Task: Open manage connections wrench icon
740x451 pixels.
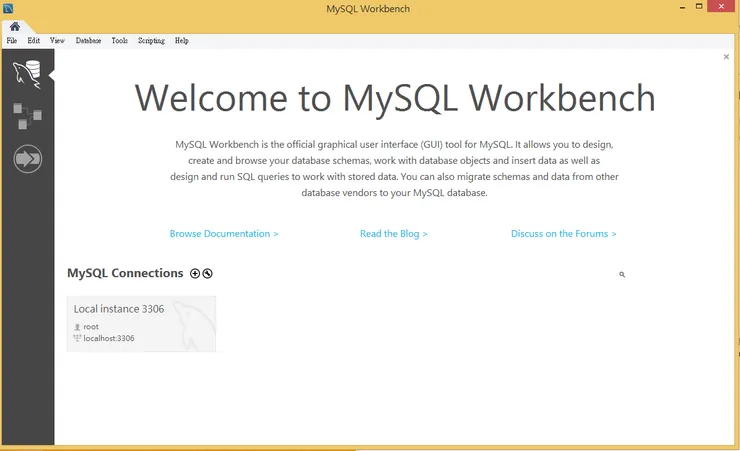Action: click(207, 273)
